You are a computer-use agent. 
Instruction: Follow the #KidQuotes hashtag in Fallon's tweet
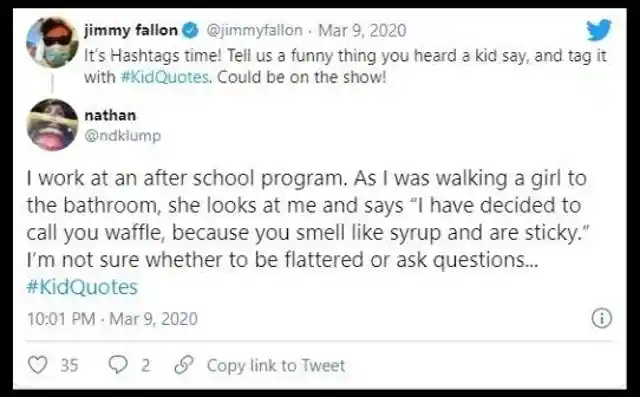[x=166, y=77]
